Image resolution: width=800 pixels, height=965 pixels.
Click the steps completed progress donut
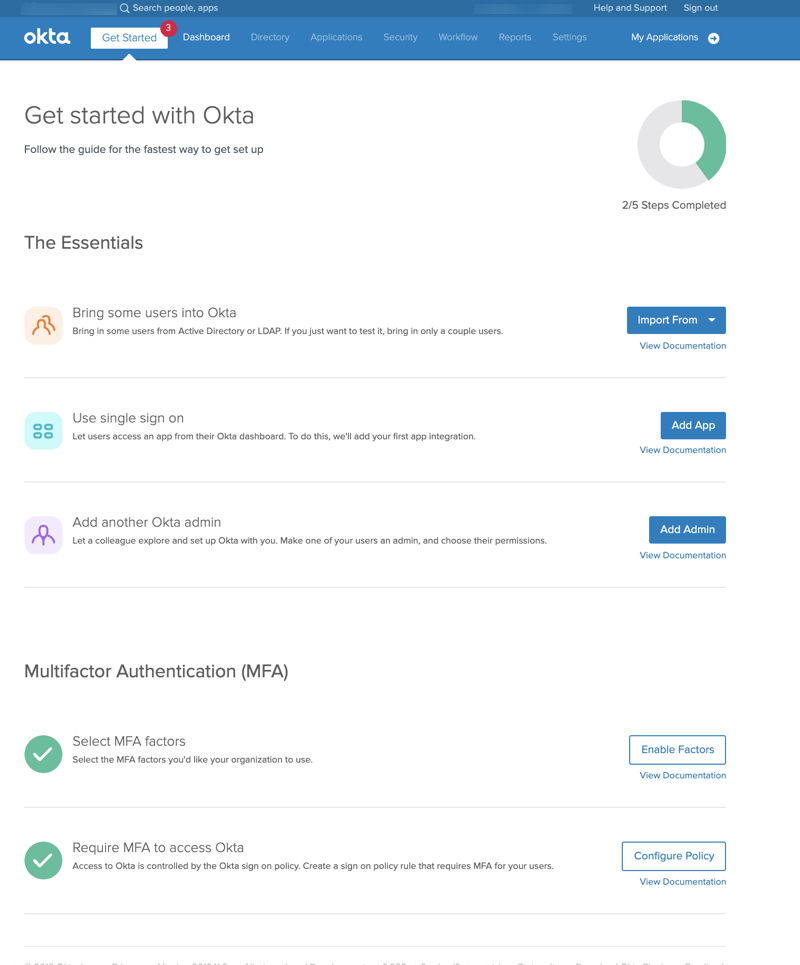tap(682, 145)
